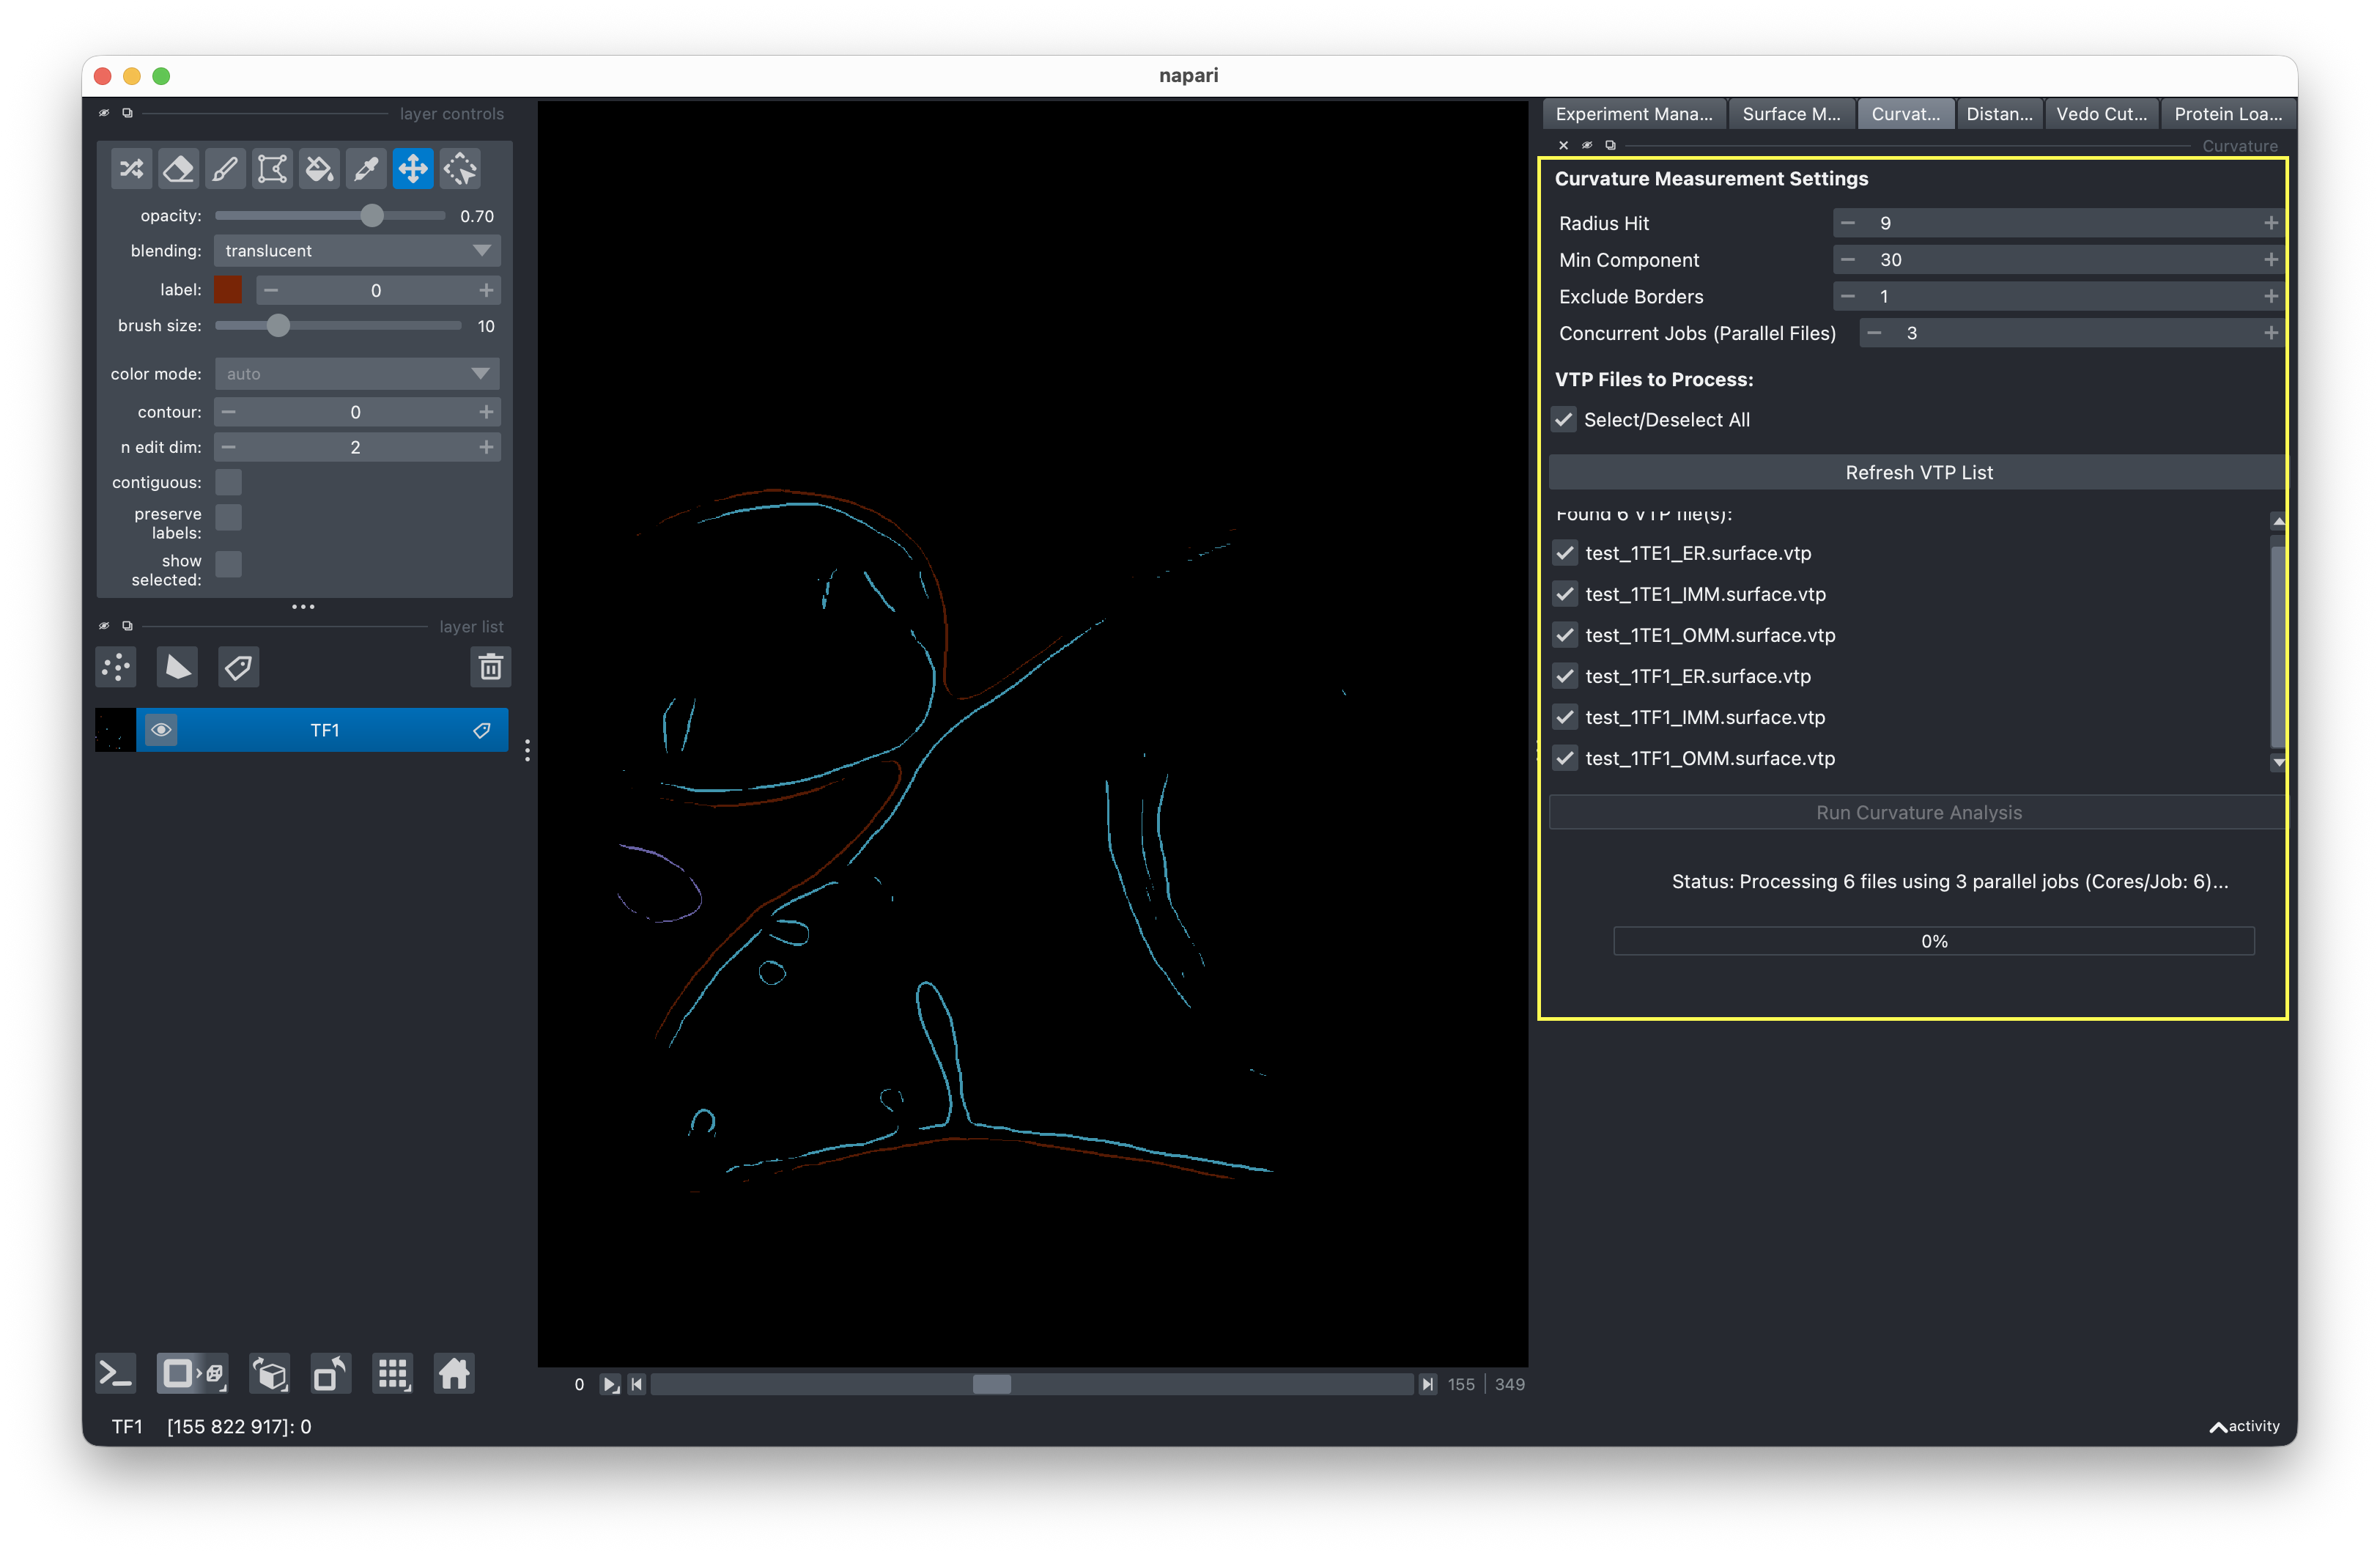Hide the TF1 layer via eye icon
The height and width of the screenshot is (1555, 2380).
(161, 730)
